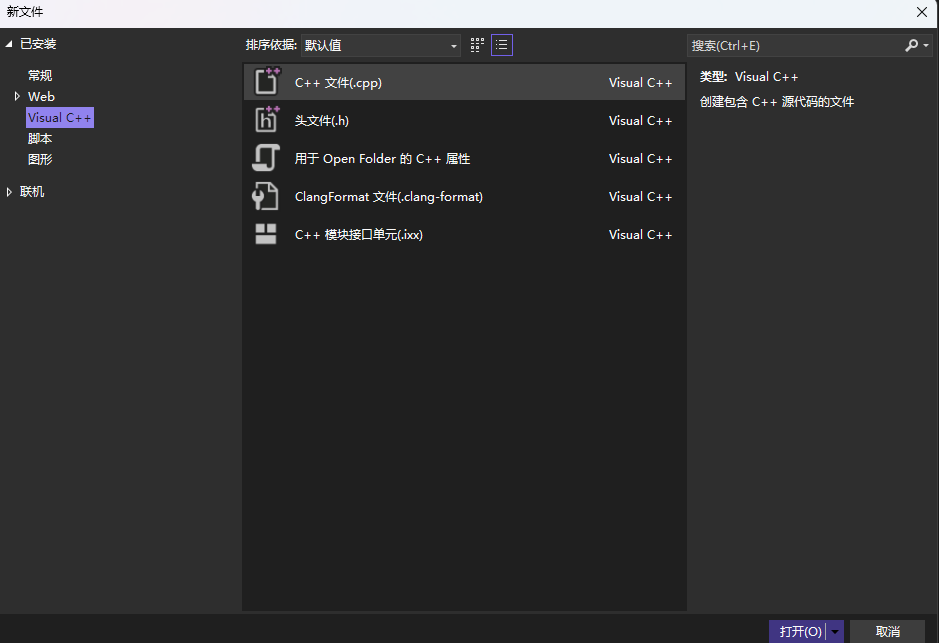The width and height of the screenshot is (939, 643).
Task: Select the '头文件(.h)' item name
Action: [x=322, y=120]
